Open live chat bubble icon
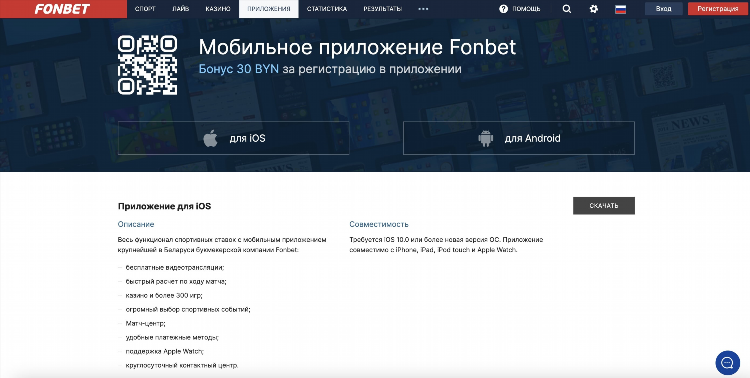Screen dimensions: 750x378 click(728, 362)
